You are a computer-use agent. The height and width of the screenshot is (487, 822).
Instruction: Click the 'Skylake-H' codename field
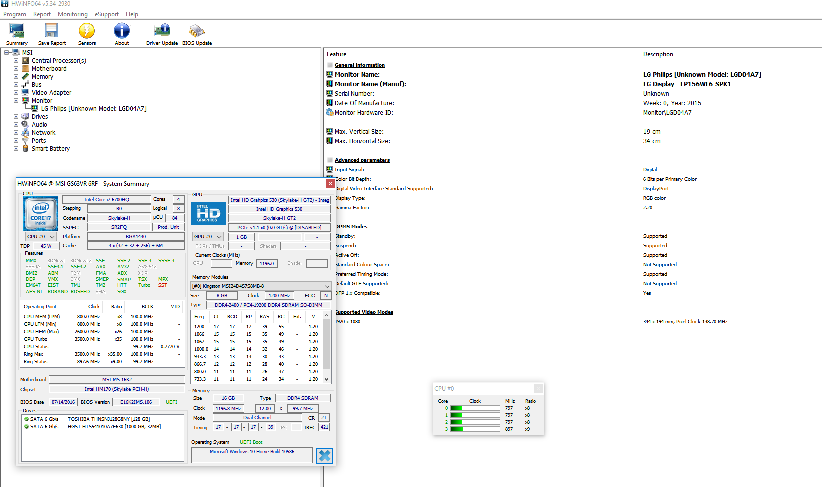coord(119,218)
